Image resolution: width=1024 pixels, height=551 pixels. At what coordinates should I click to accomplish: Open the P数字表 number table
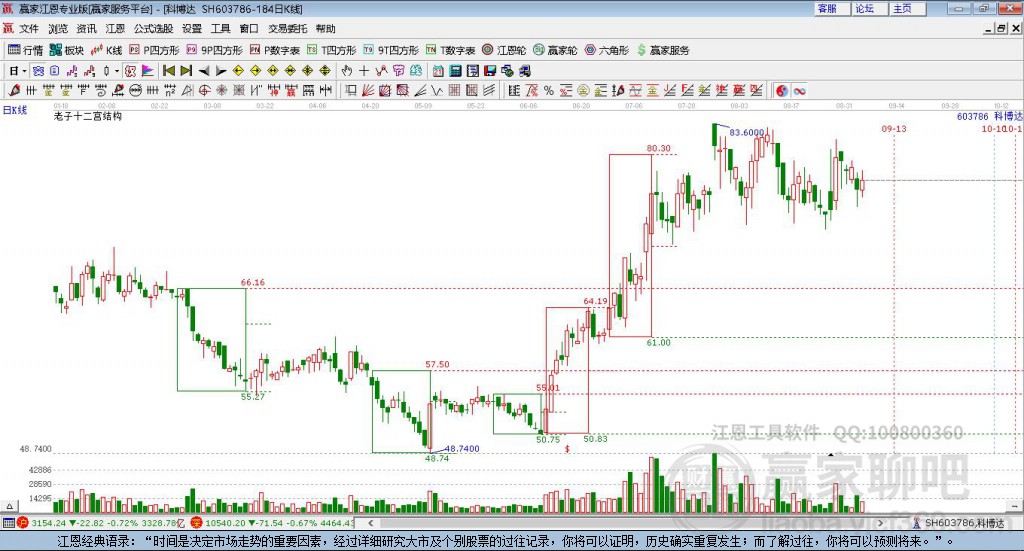(x=275, y=50)
